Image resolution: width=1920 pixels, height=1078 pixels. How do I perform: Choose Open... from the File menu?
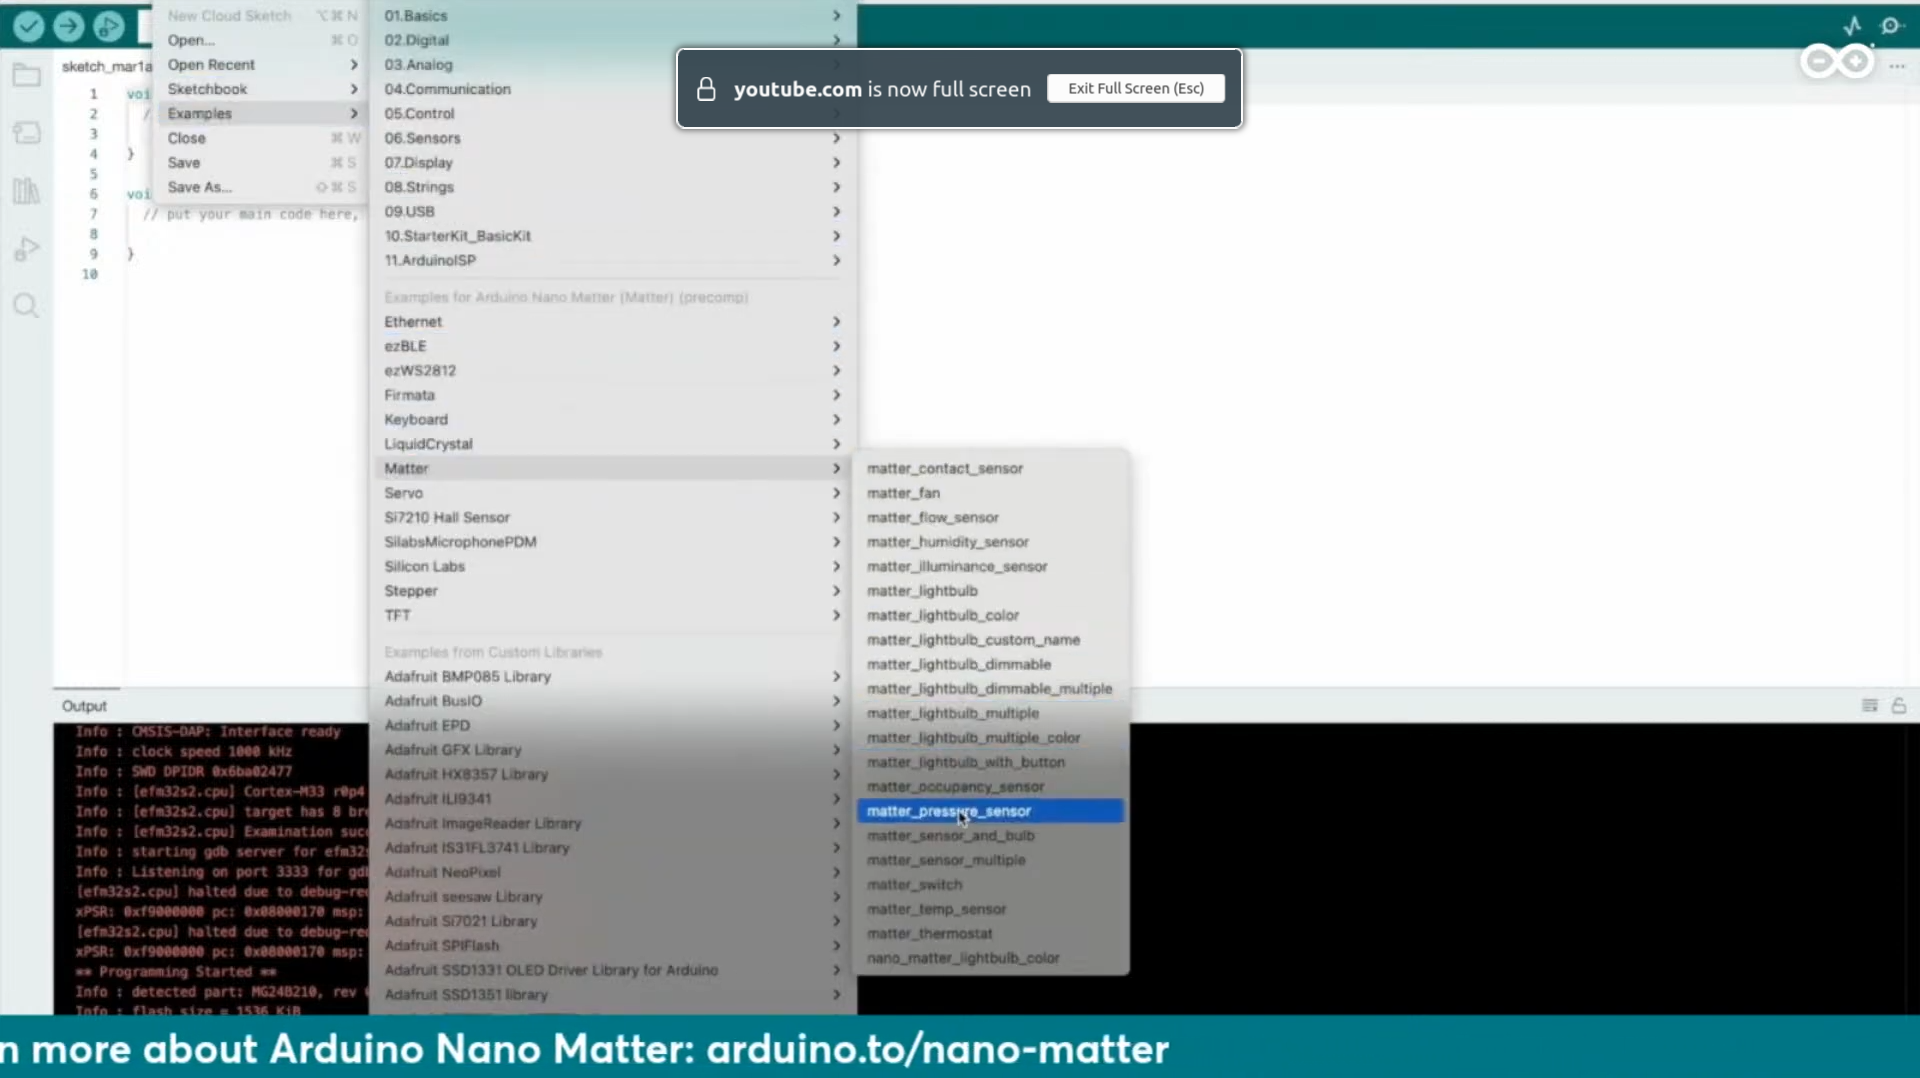[x=260, y=40]
